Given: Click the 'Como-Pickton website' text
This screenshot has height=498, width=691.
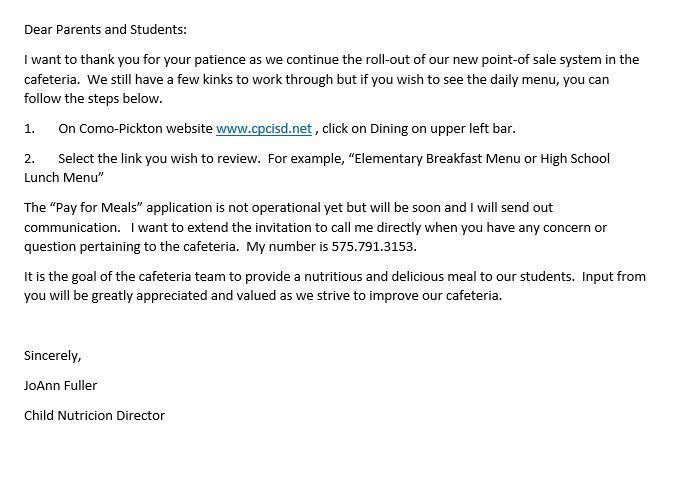Looking at the screenshot, I should pyautogui.click(x=135, y=129).
